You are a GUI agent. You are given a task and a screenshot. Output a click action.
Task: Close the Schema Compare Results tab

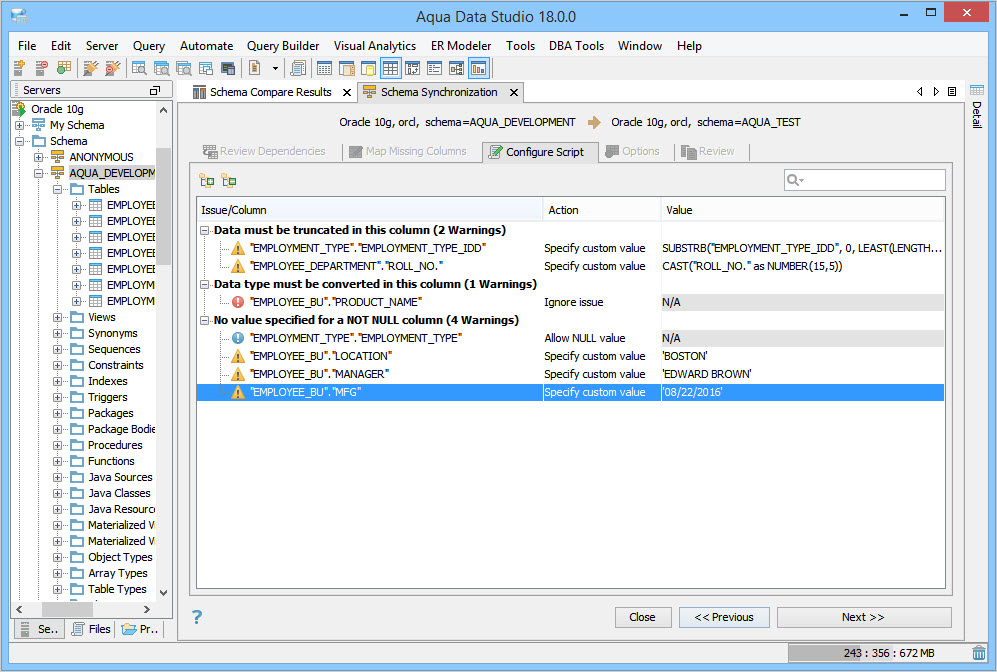tap(347, 93)
